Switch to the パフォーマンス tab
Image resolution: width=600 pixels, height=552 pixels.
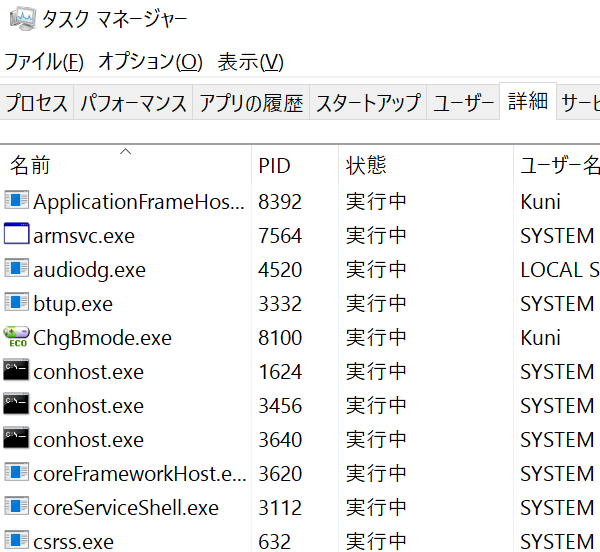coord(133,103)
